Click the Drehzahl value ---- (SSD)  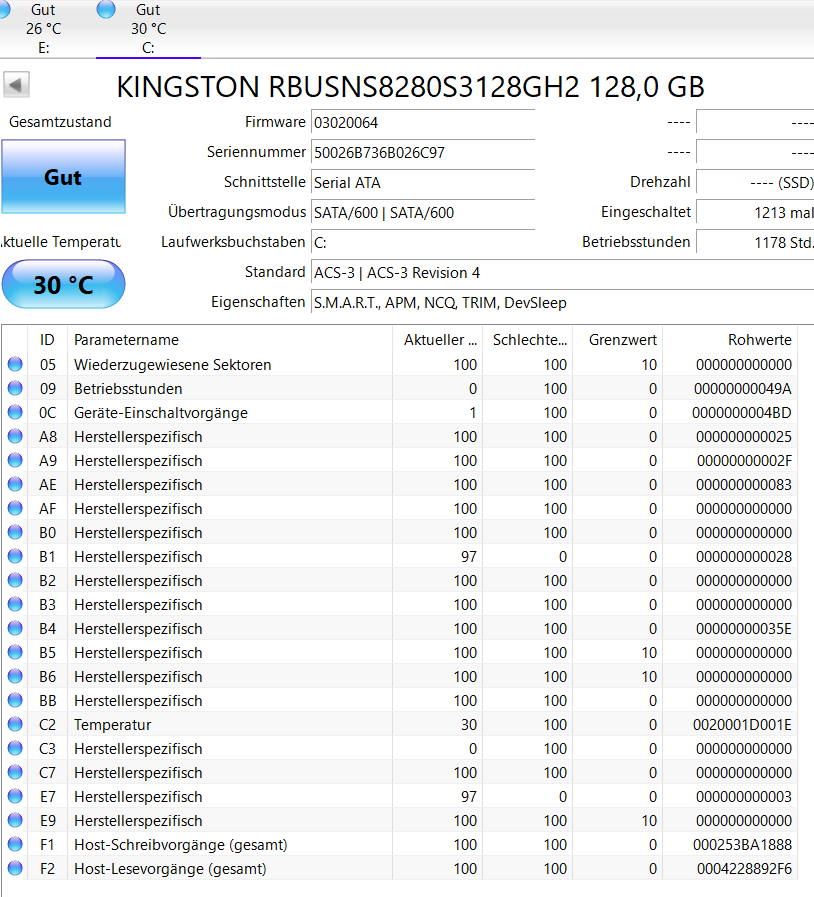point(755,182)
